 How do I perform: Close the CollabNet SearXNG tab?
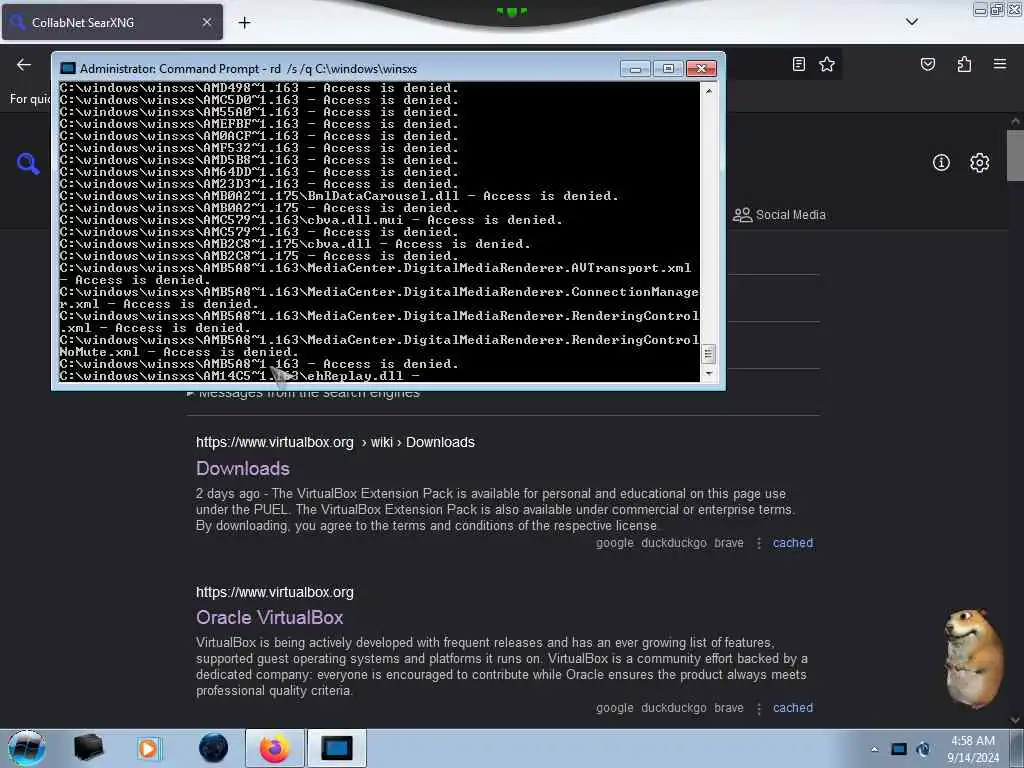[206, 22]
